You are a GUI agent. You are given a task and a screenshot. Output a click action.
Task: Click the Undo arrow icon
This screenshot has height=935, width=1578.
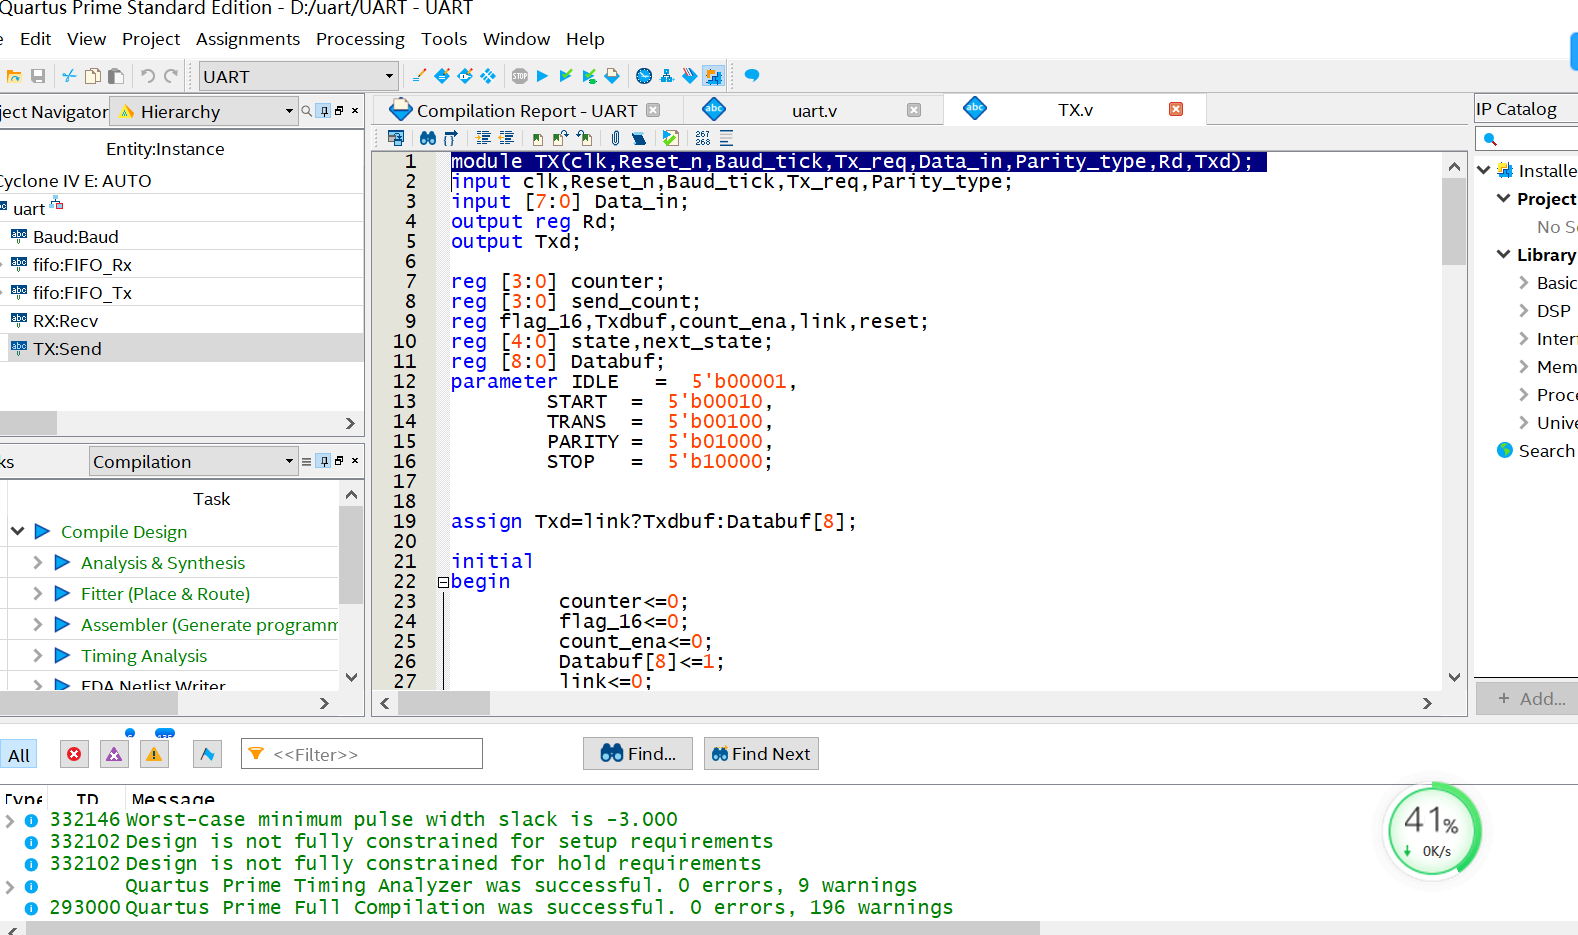pos(148,76)
